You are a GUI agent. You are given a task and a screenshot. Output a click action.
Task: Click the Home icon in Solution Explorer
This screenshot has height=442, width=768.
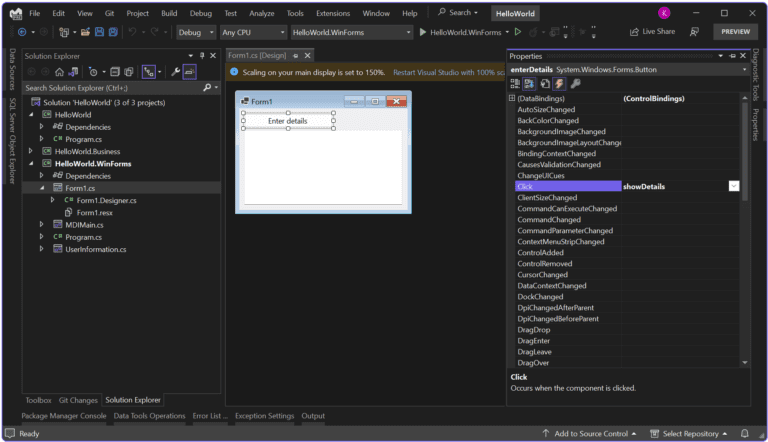(x=59, y=72)
